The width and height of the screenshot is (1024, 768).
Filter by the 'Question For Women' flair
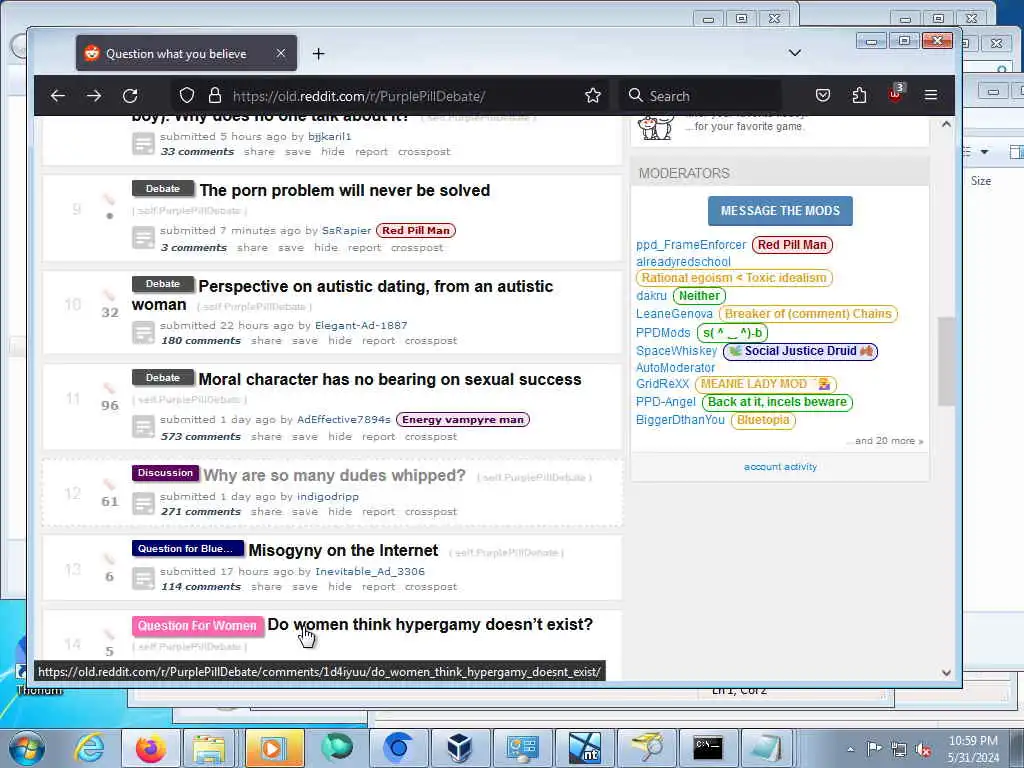(x=197, y=626)
